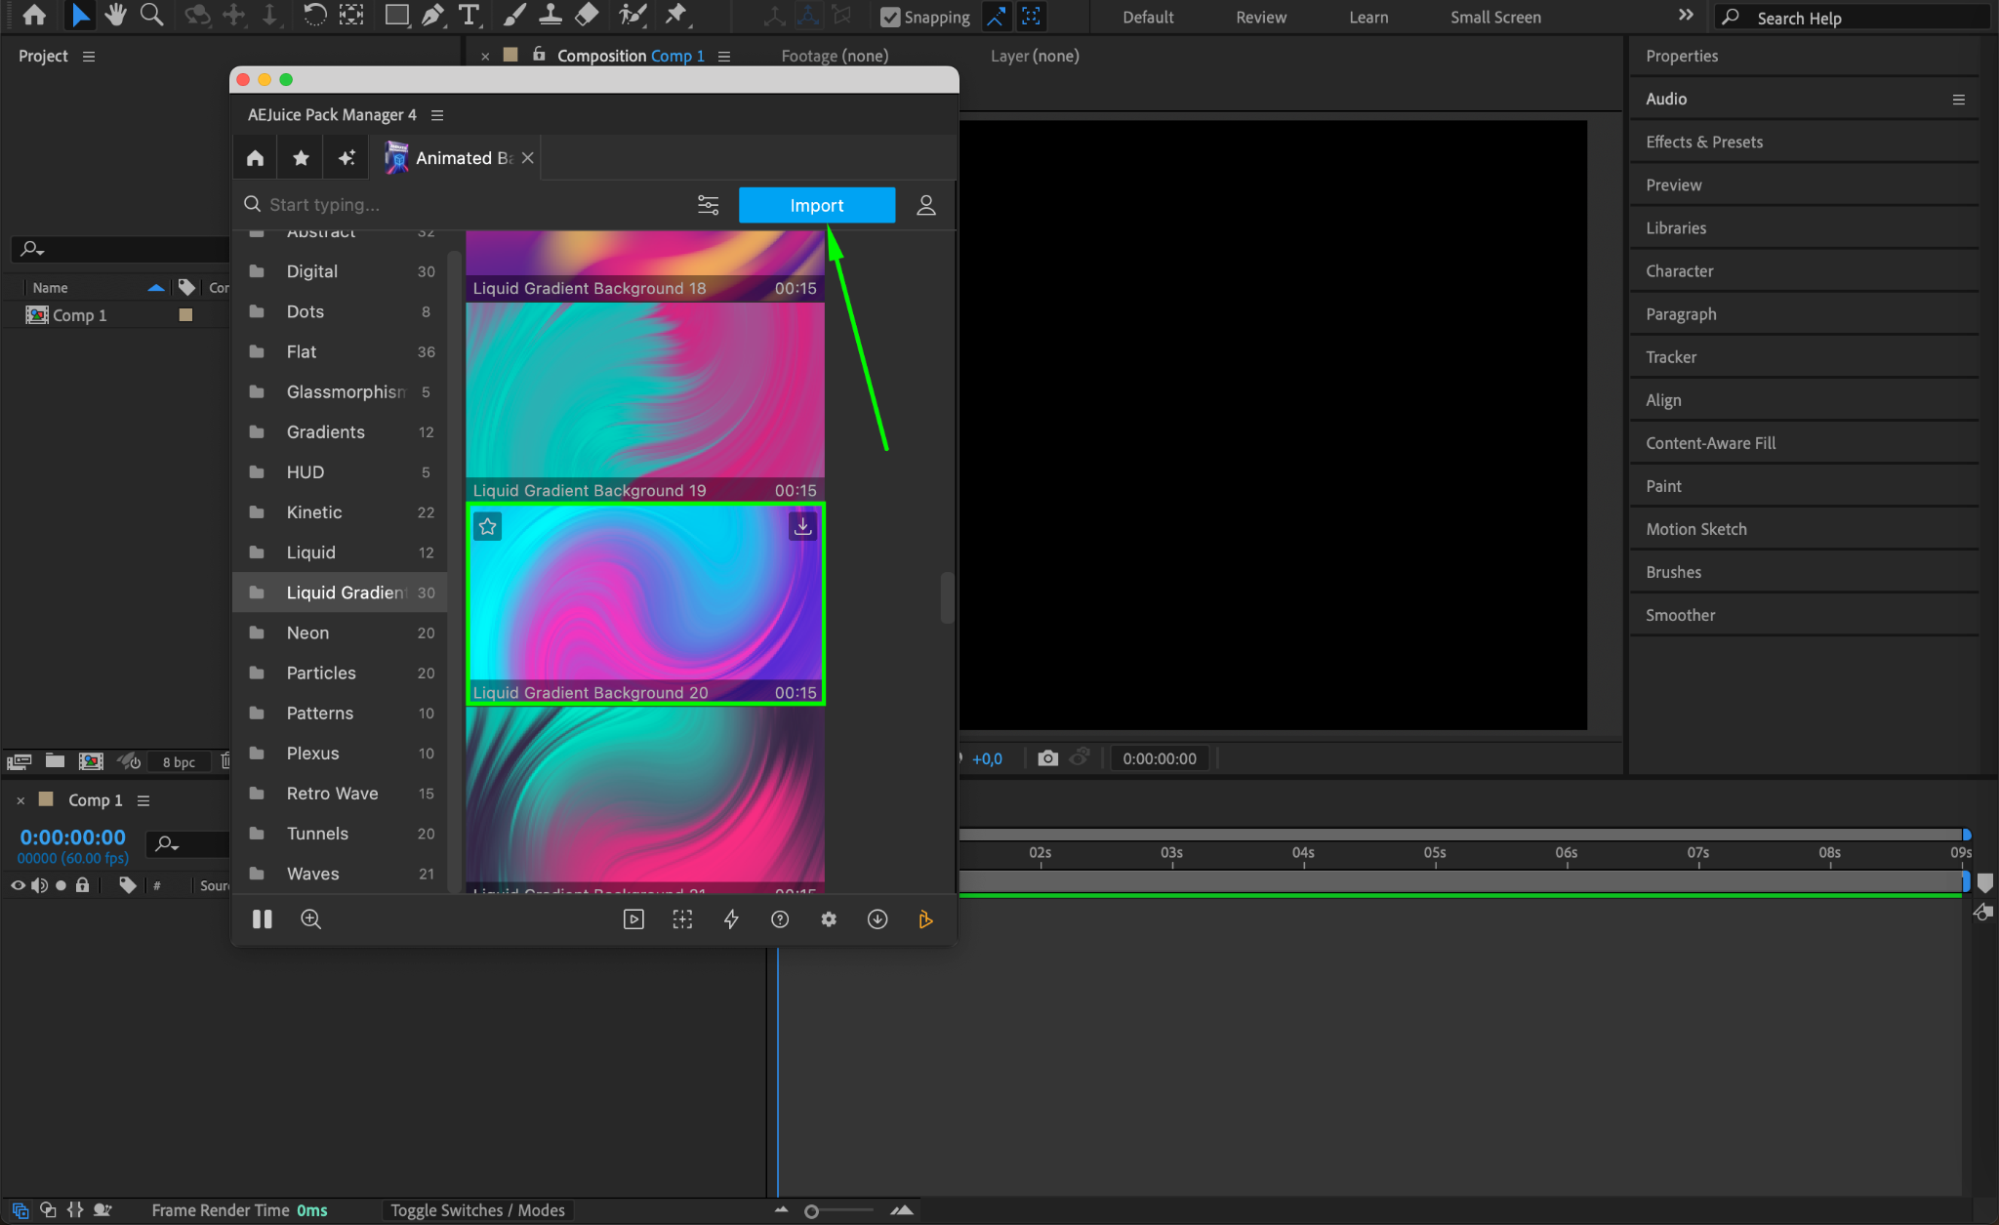
Task: Open Effects & Presets panel
Action: tap(1704, 142)
